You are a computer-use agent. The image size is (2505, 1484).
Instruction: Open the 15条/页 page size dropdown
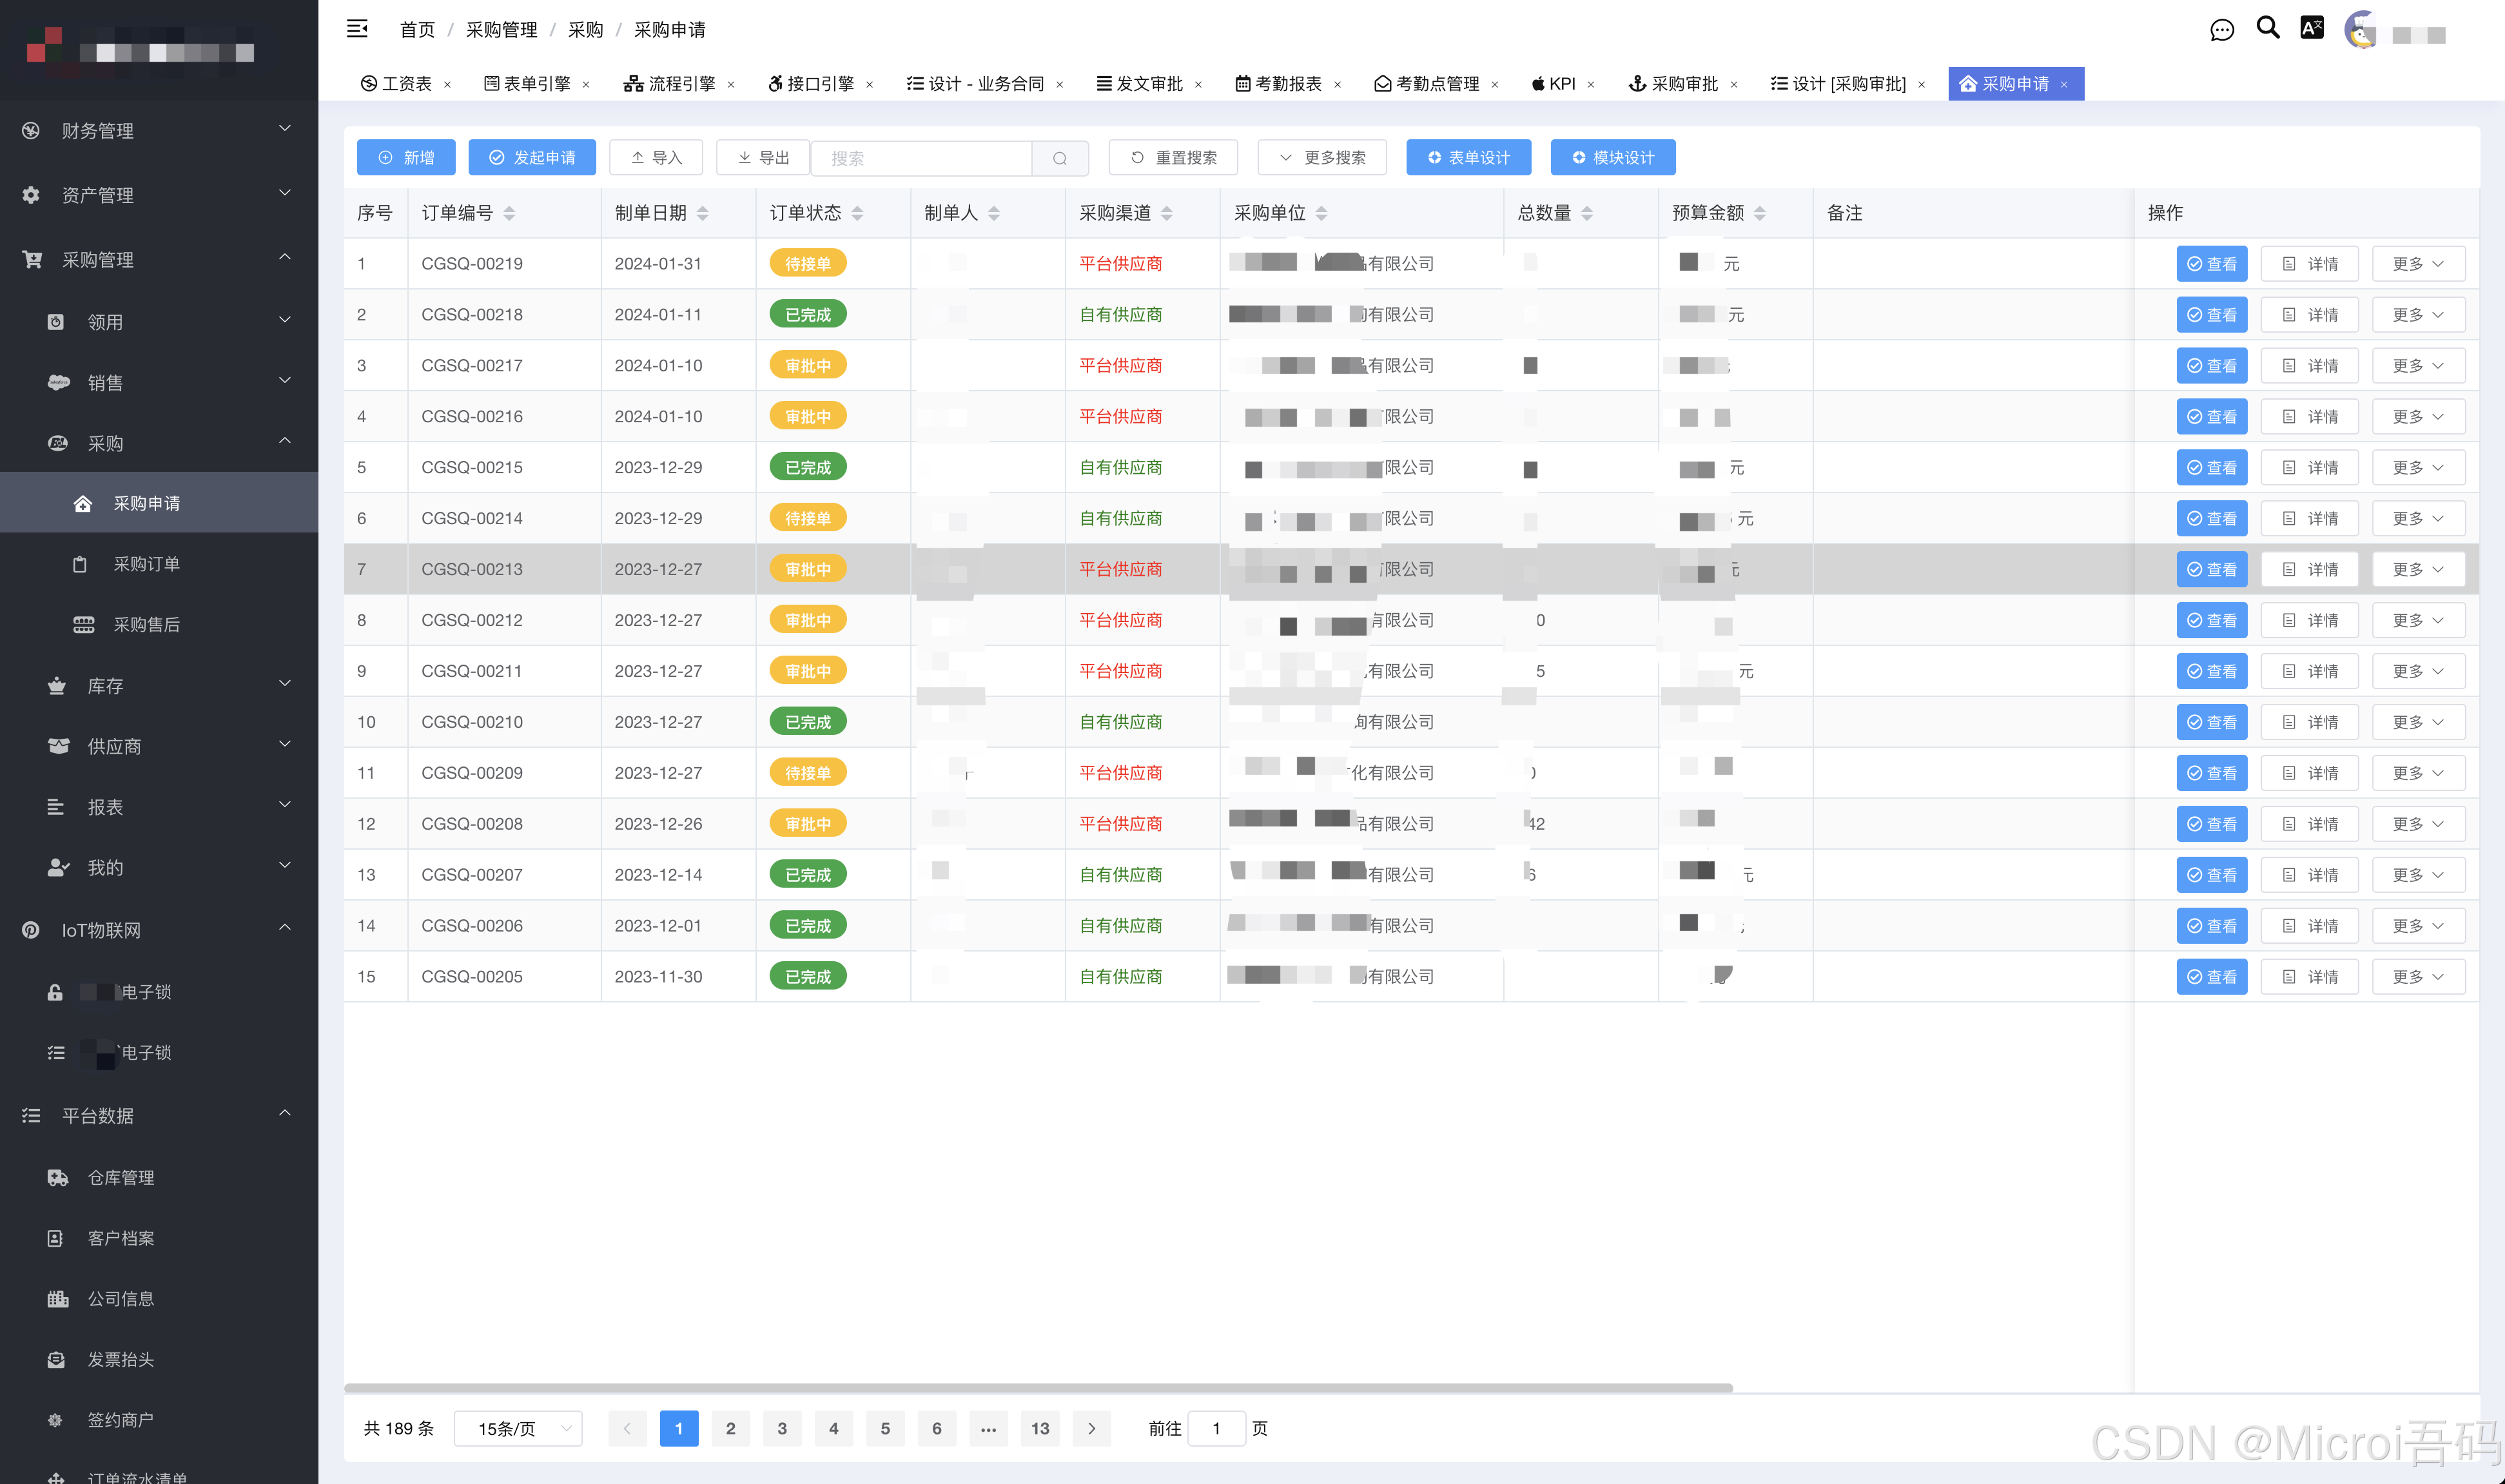coord(517,1428)
